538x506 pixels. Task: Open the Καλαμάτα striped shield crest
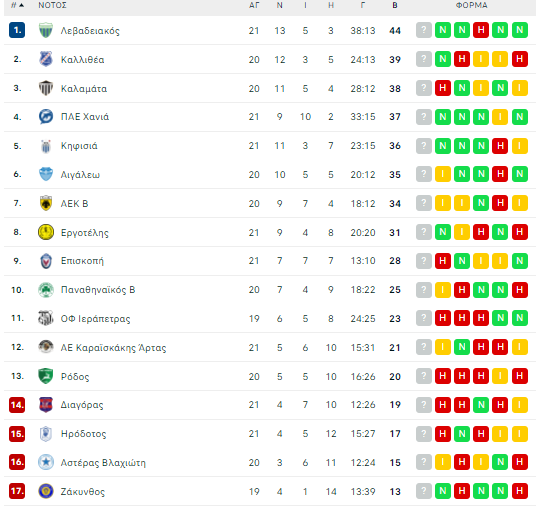(x=46, y=88)
